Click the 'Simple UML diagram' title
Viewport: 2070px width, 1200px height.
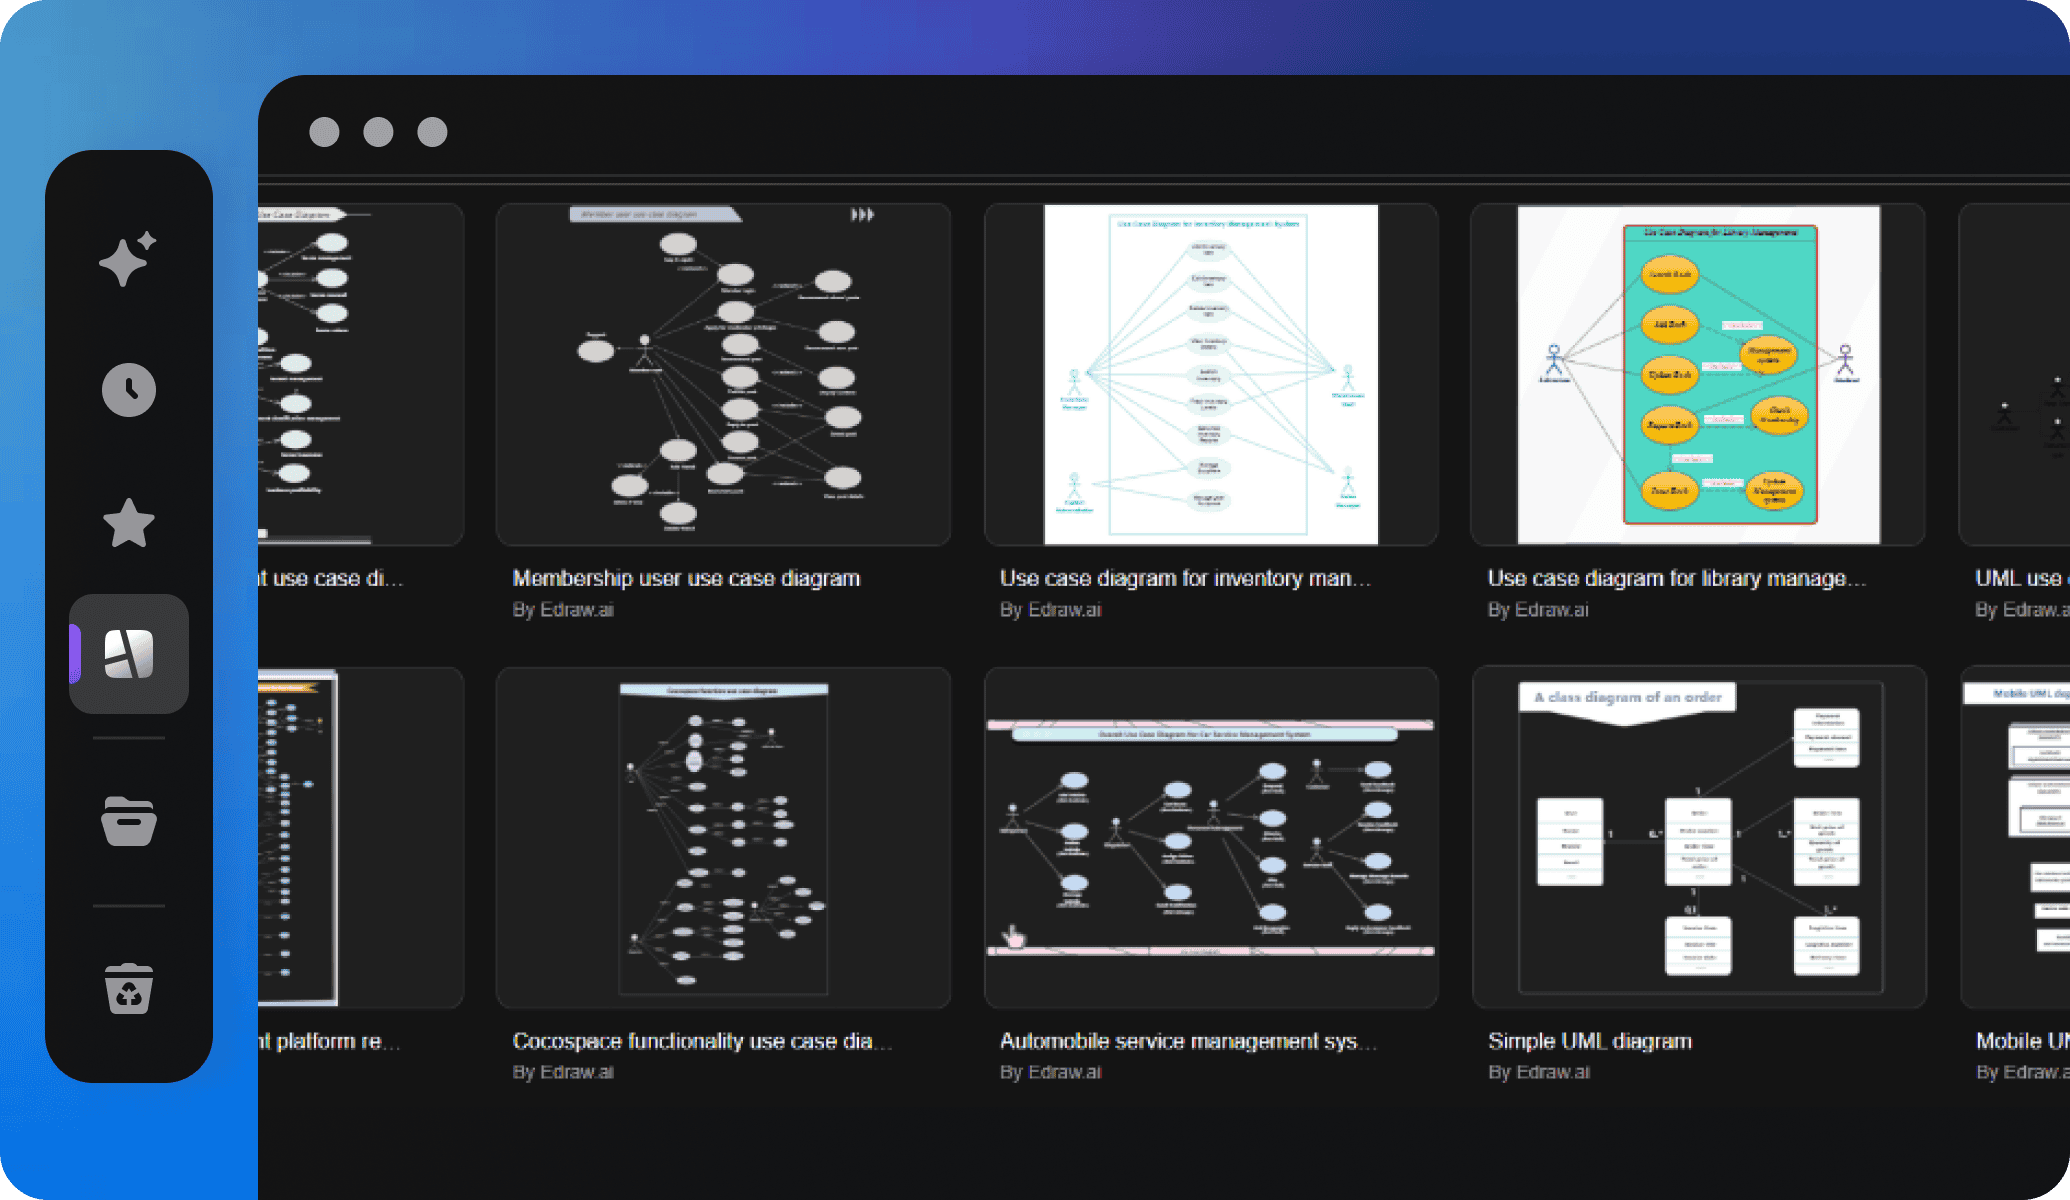coord(1590,1041)
